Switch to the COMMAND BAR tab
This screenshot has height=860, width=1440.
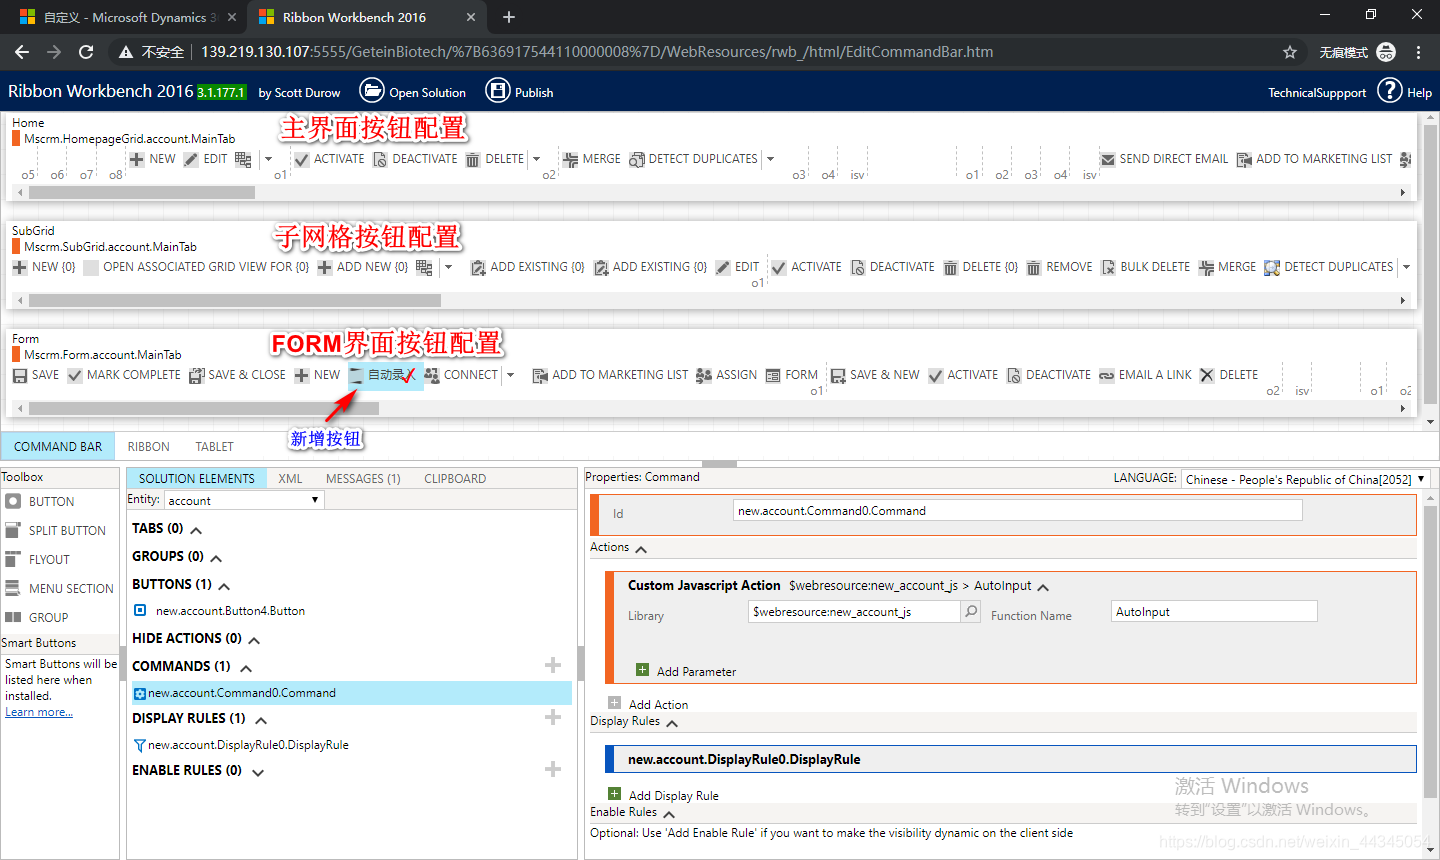tap(58, 447)
